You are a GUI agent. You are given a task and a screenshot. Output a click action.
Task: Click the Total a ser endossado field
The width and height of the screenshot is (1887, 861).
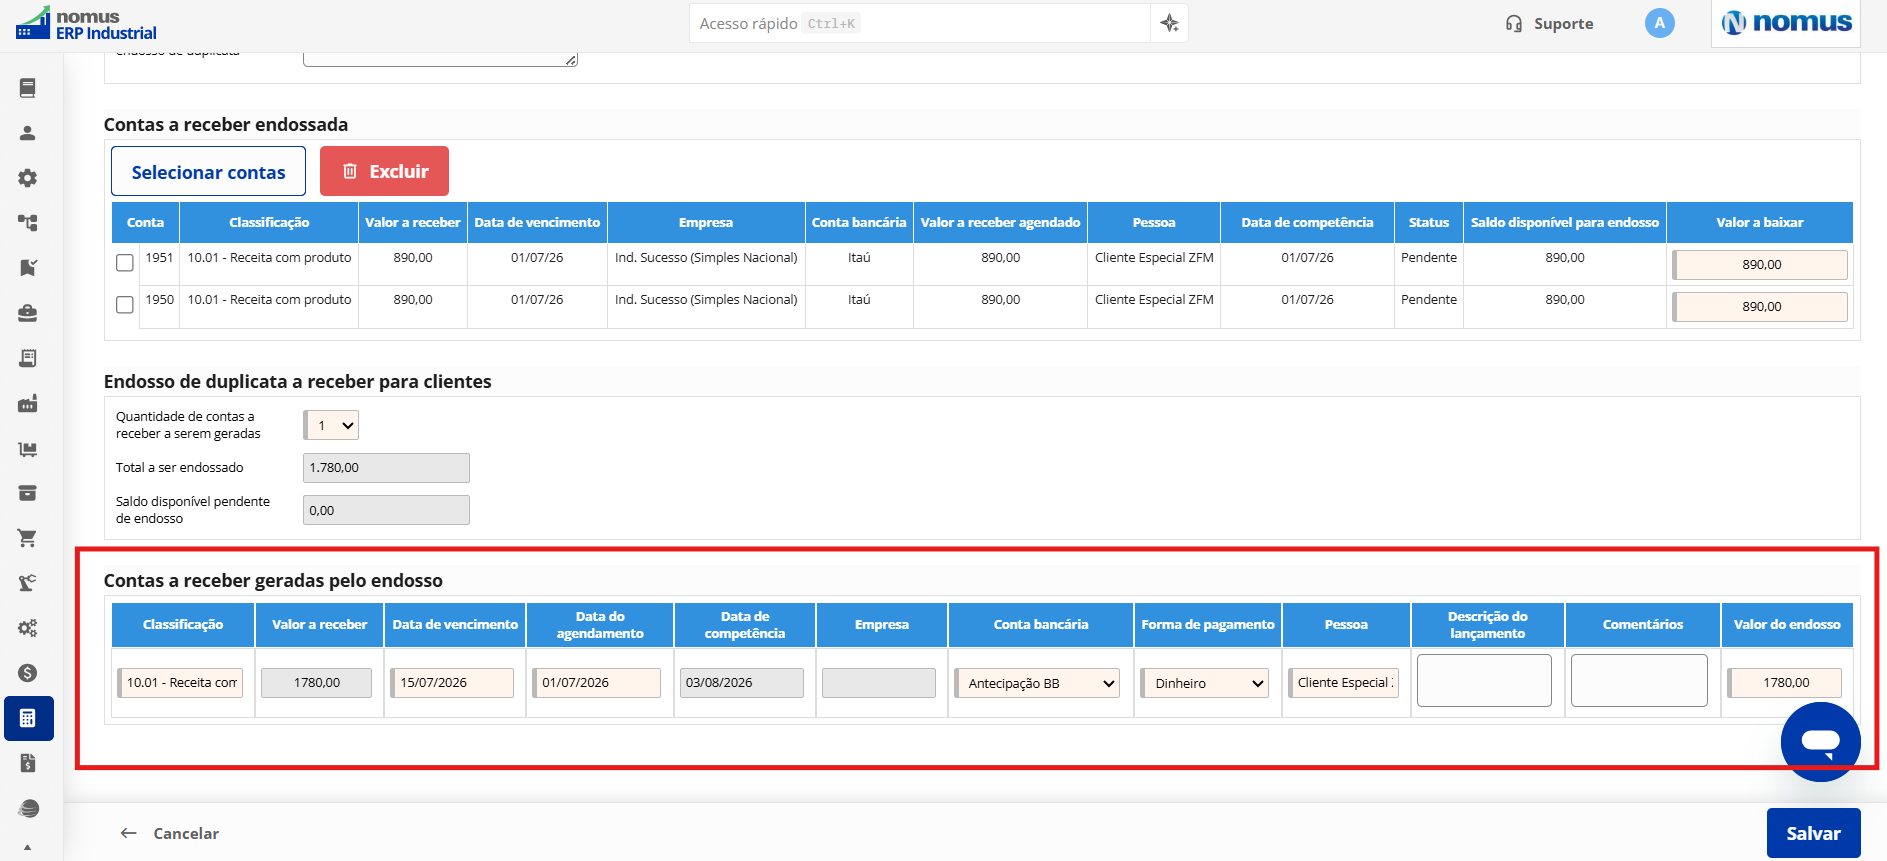(x=386, y=468)
